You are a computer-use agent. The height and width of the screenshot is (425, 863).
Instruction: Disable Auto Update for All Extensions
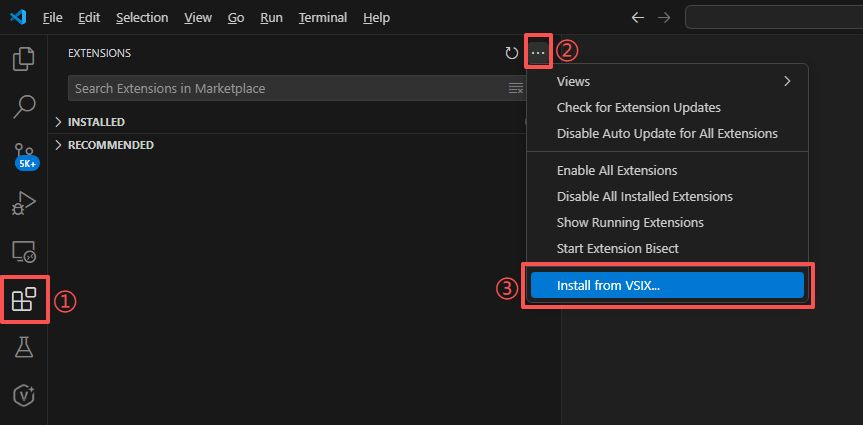[x=667, y=133]
